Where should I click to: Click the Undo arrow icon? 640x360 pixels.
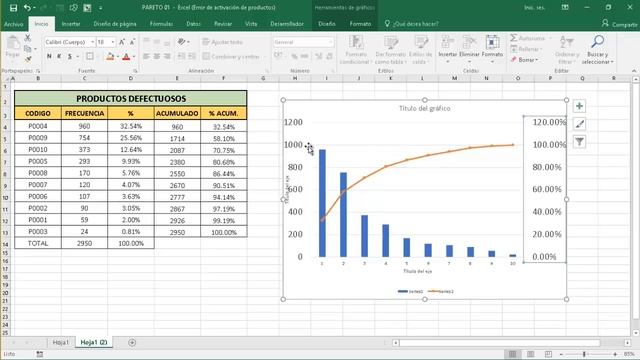click(x=27, y=8)
